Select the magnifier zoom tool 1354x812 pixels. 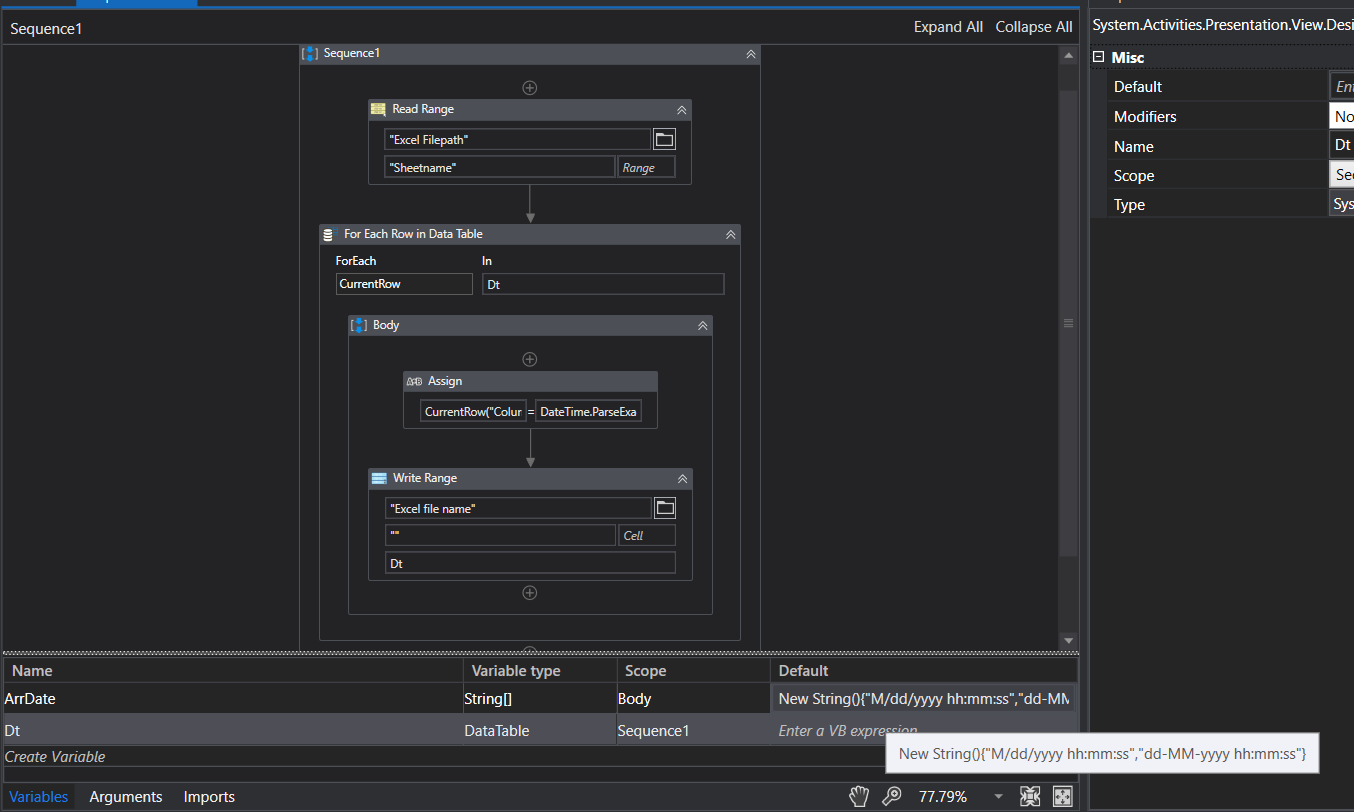(892, 796)
